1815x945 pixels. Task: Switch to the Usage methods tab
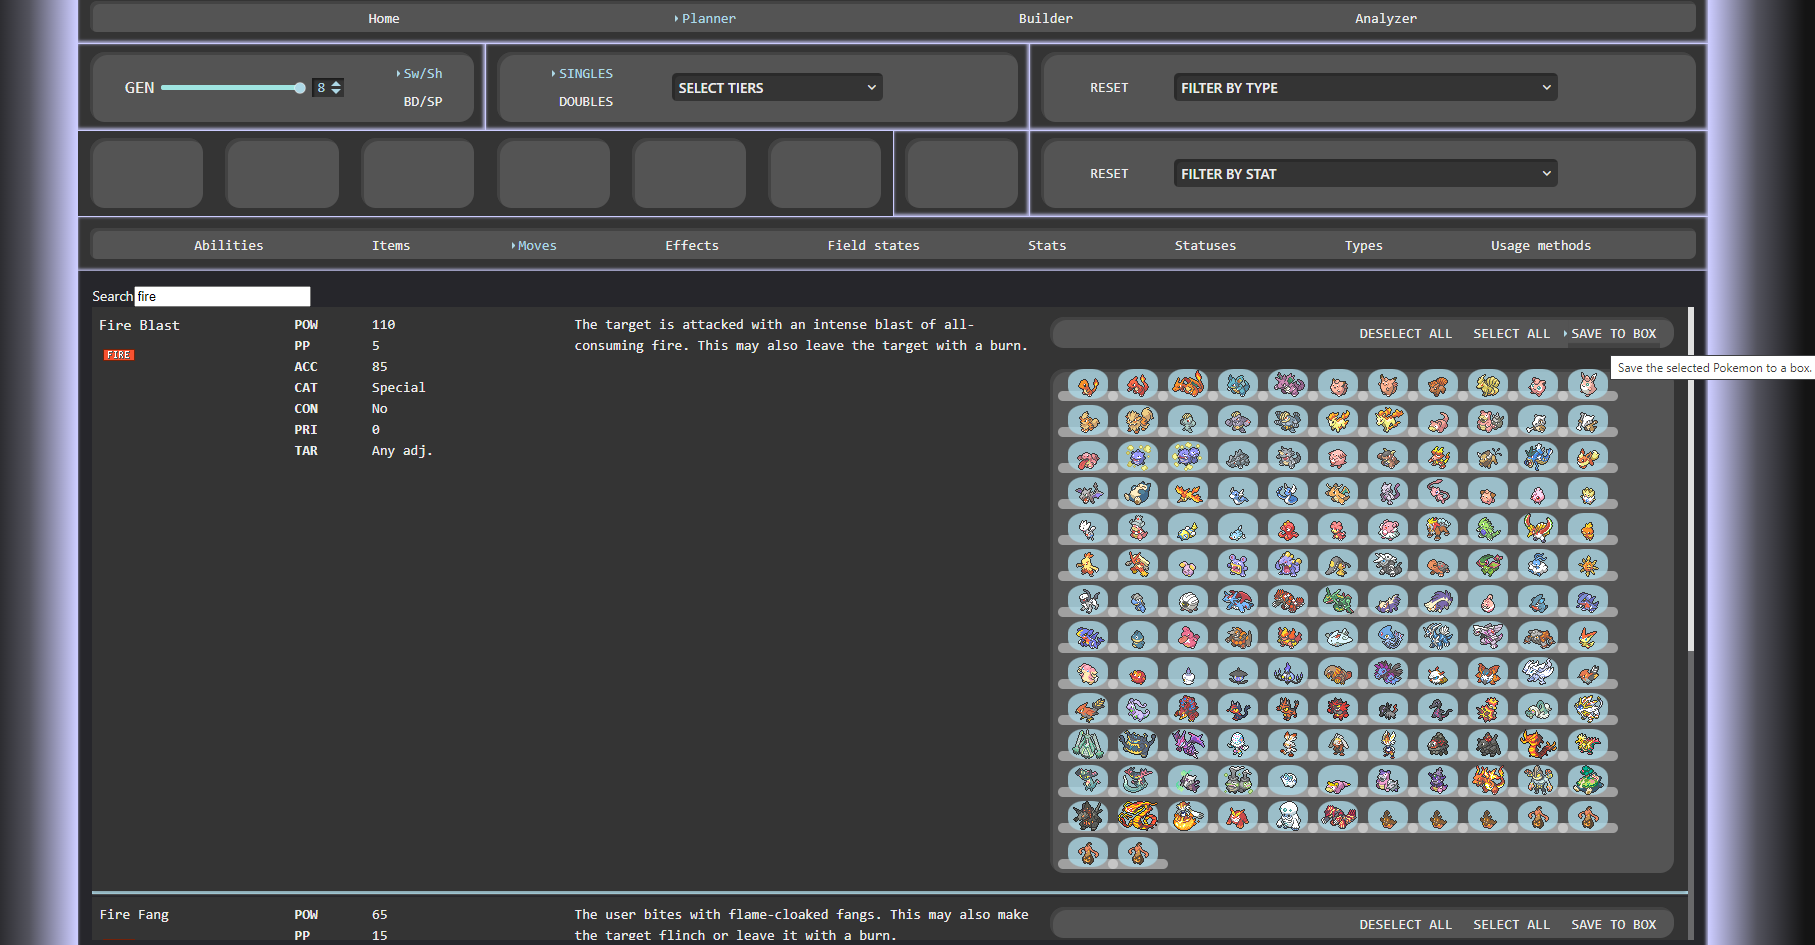(x=1541, y=245)
